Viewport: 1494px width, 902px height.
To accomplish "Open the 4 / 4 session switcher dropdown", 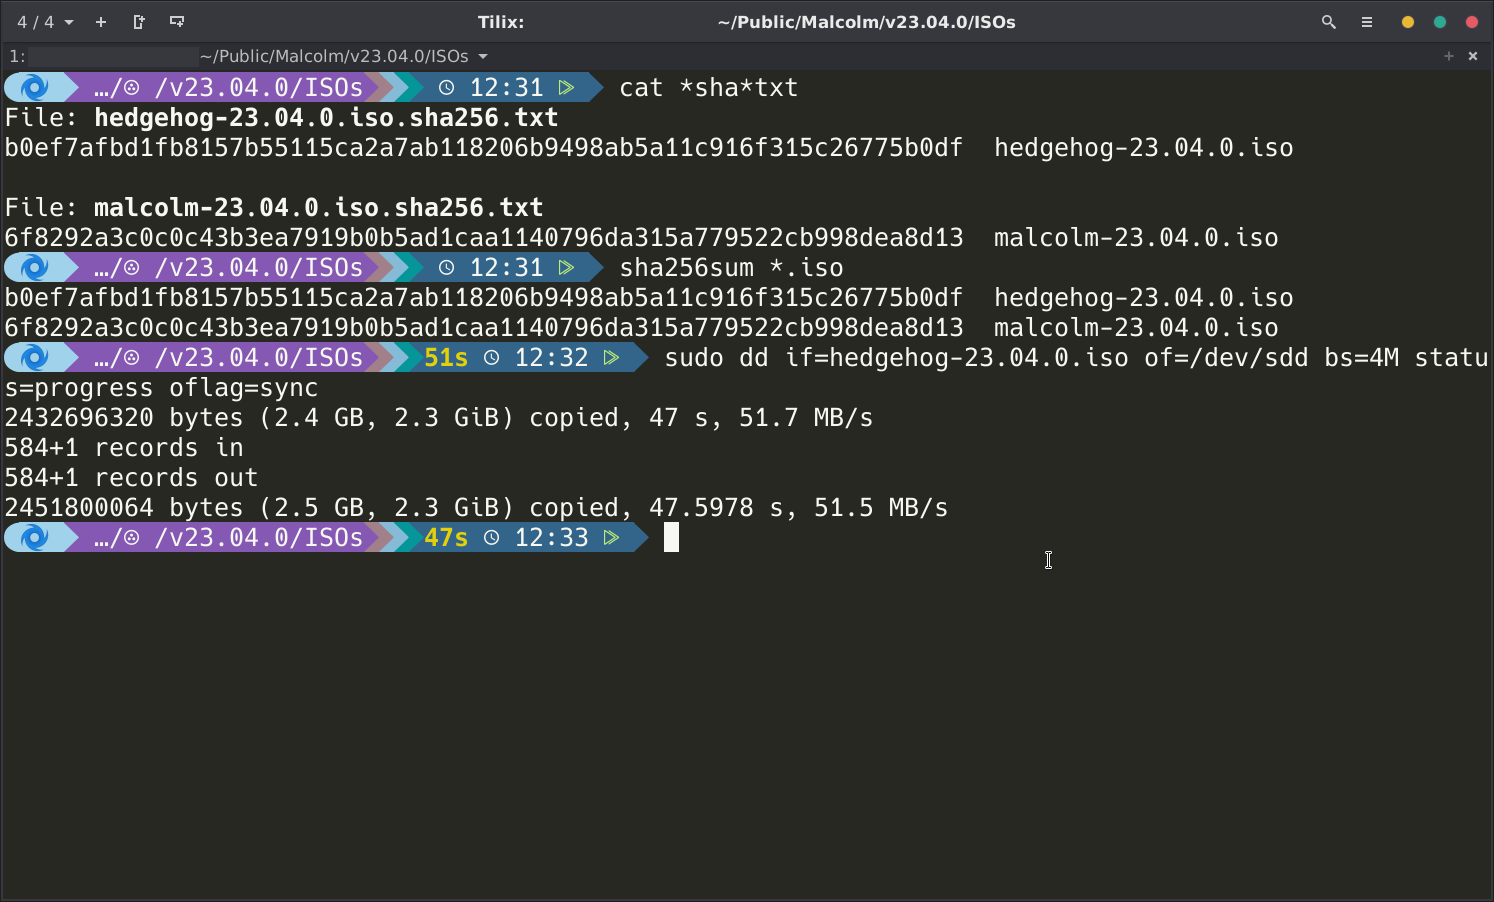I will click(x=45, y=22).
